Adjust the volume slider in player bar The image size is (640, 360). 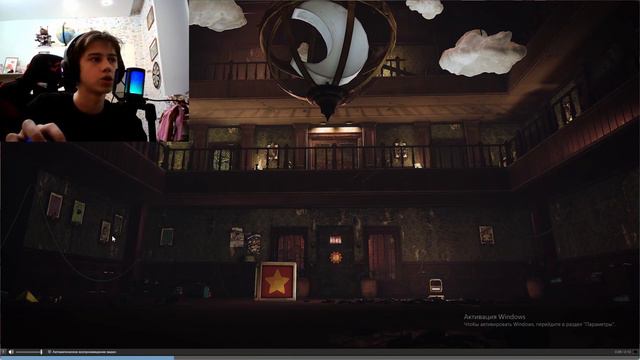29,352
